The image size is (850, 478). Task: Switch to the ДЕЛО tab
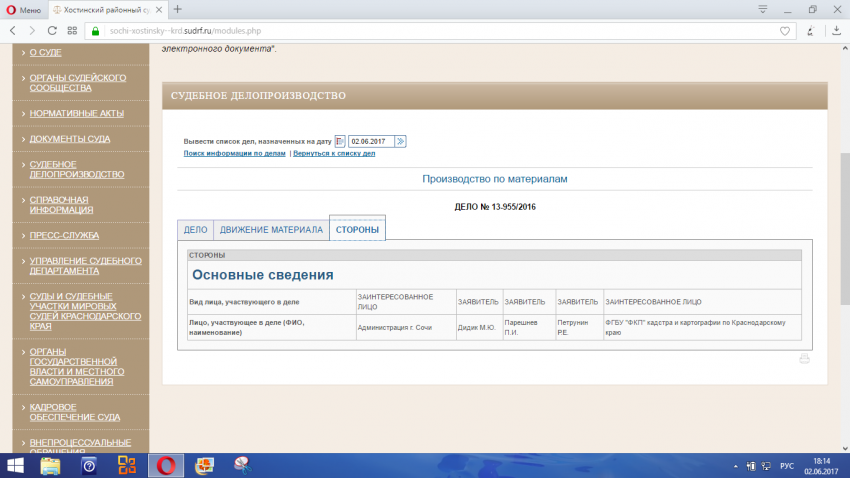point(196,230)
